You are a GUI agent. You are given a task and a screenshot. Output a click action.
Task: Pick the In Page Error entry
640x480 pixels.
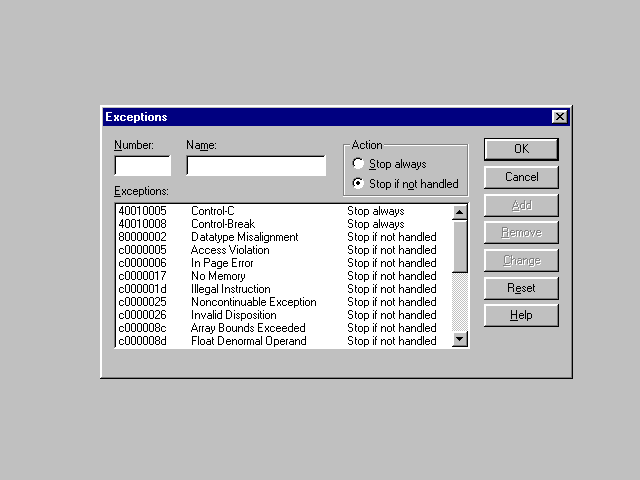click(x=224, y=263)
